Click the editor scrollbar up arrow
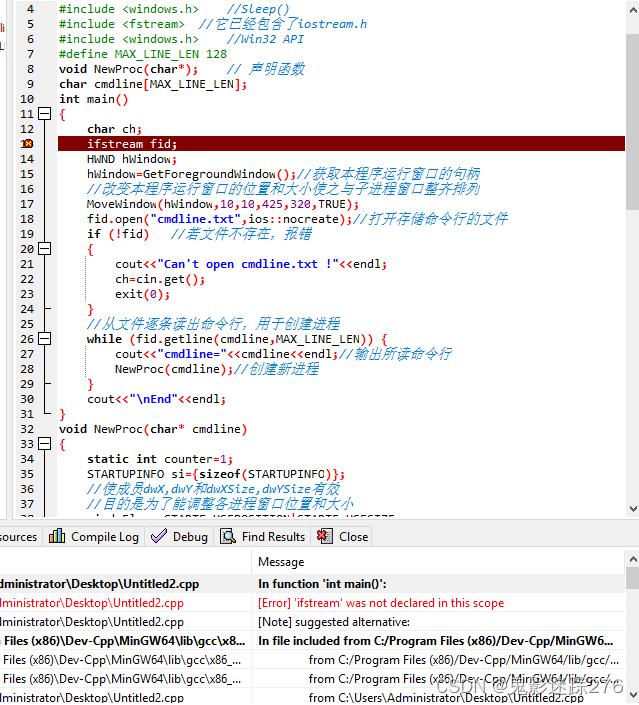Screen dimensions: 639x705 [633, 10]
